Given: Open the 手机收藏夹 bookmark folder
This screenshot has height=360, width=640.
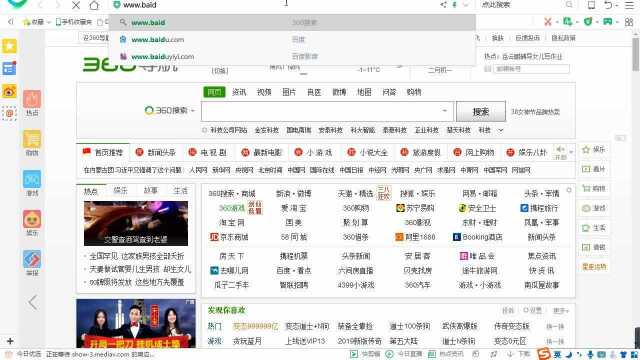Looking at the screenshot, I should coord(74,22).
